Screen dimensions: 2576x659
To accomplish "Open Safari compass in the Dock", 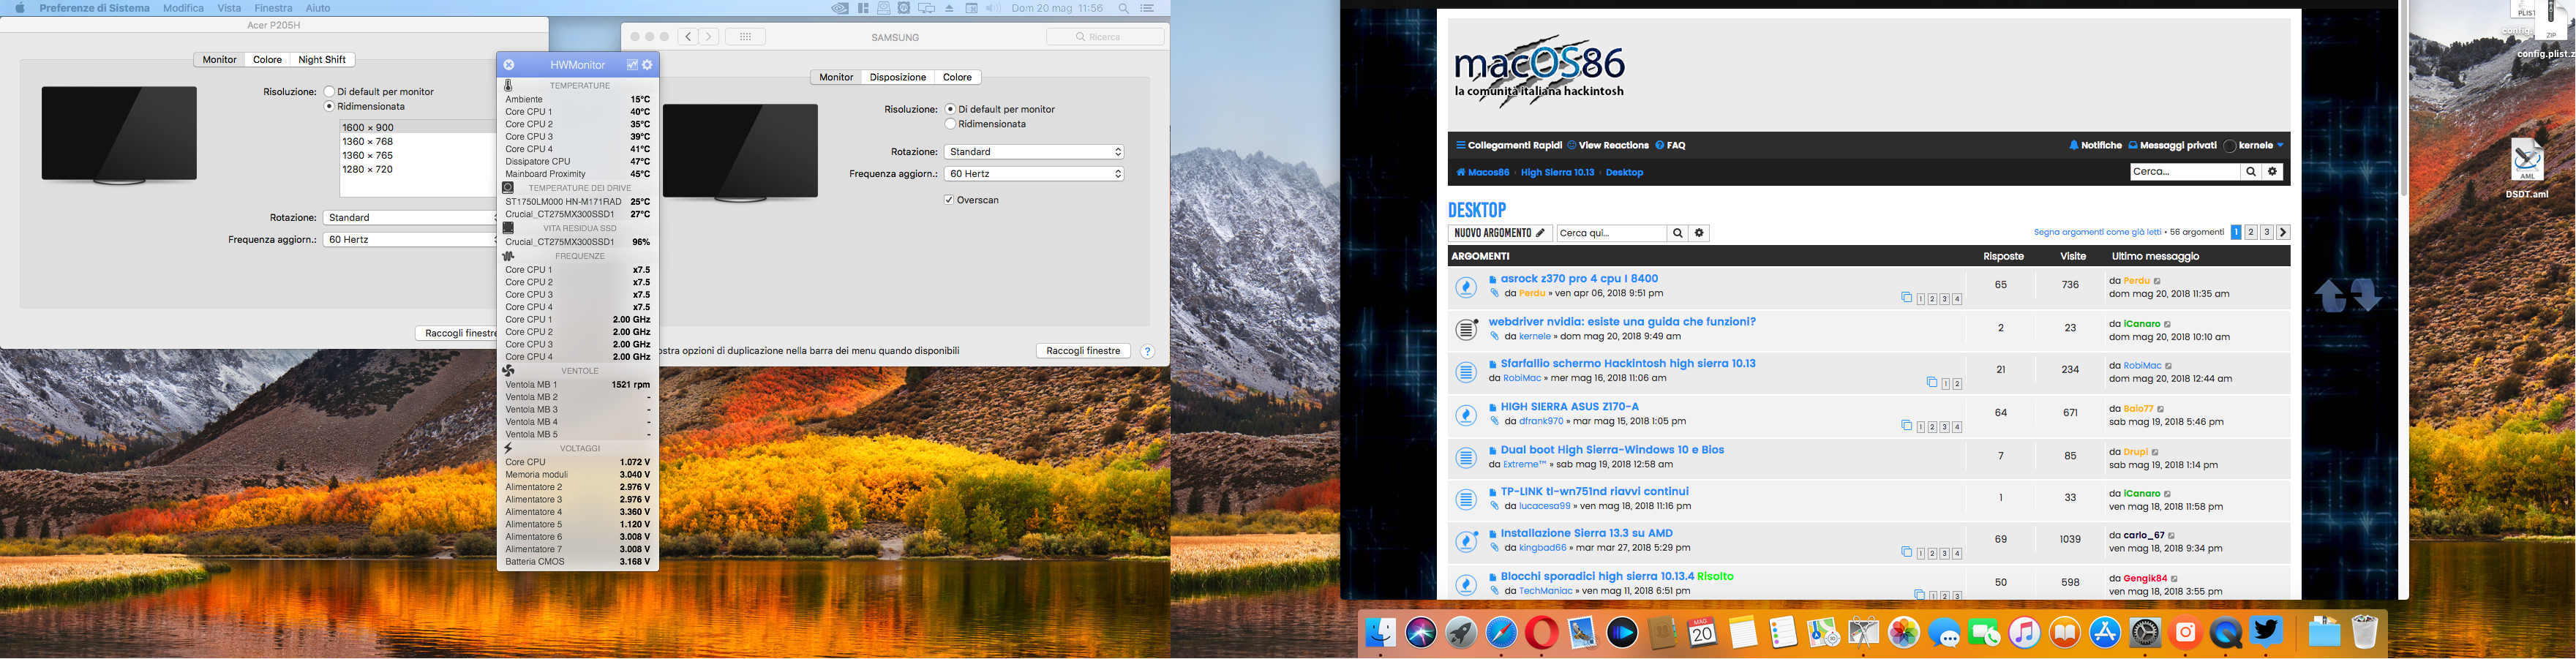I will (x=1501, y=633).
